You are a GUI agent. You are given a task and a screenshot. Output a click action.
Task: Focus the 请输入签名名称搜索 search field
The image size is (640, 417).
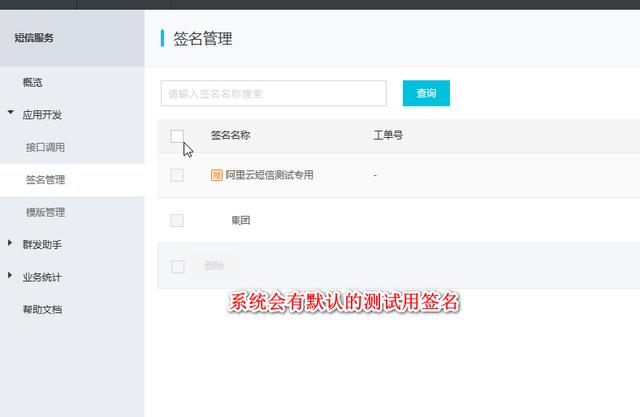(x=273, y=93)
